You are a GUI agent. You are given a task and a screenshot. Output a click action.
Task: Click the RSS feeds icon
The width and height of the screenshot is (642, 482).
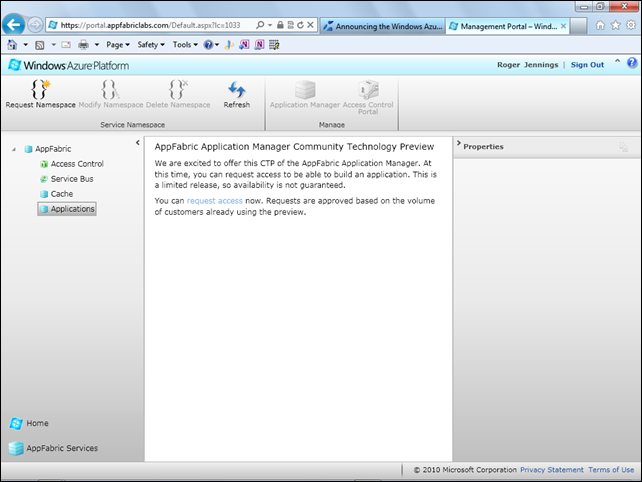click(40, 45)
